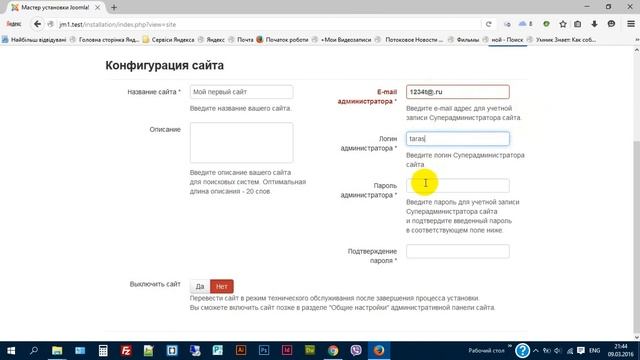
Task: Open Потоковое Новости bookmark
Action: (x=409, y=40)
